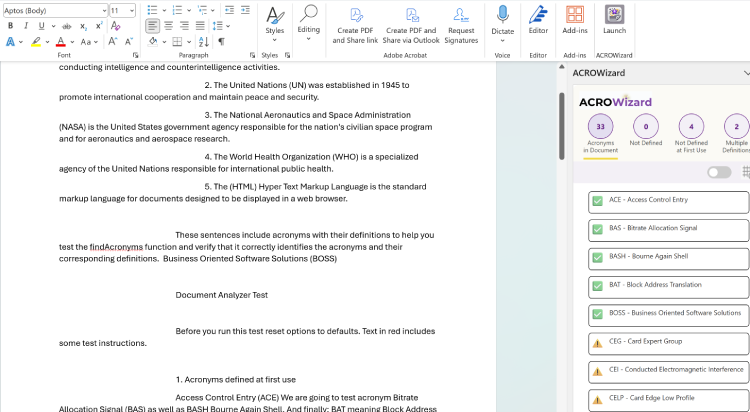
Task: Insert a numbered list
Action: click(177, 10)
